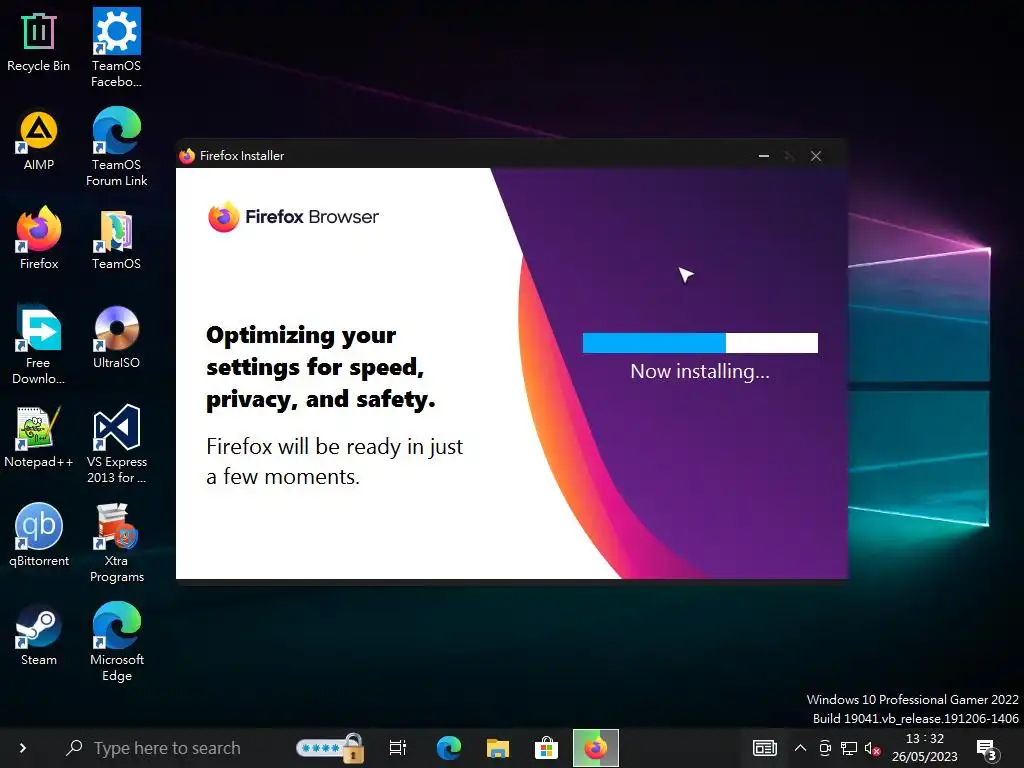
Task: Select the qBittorrent desktop shortcut
Action: point(39,536)
